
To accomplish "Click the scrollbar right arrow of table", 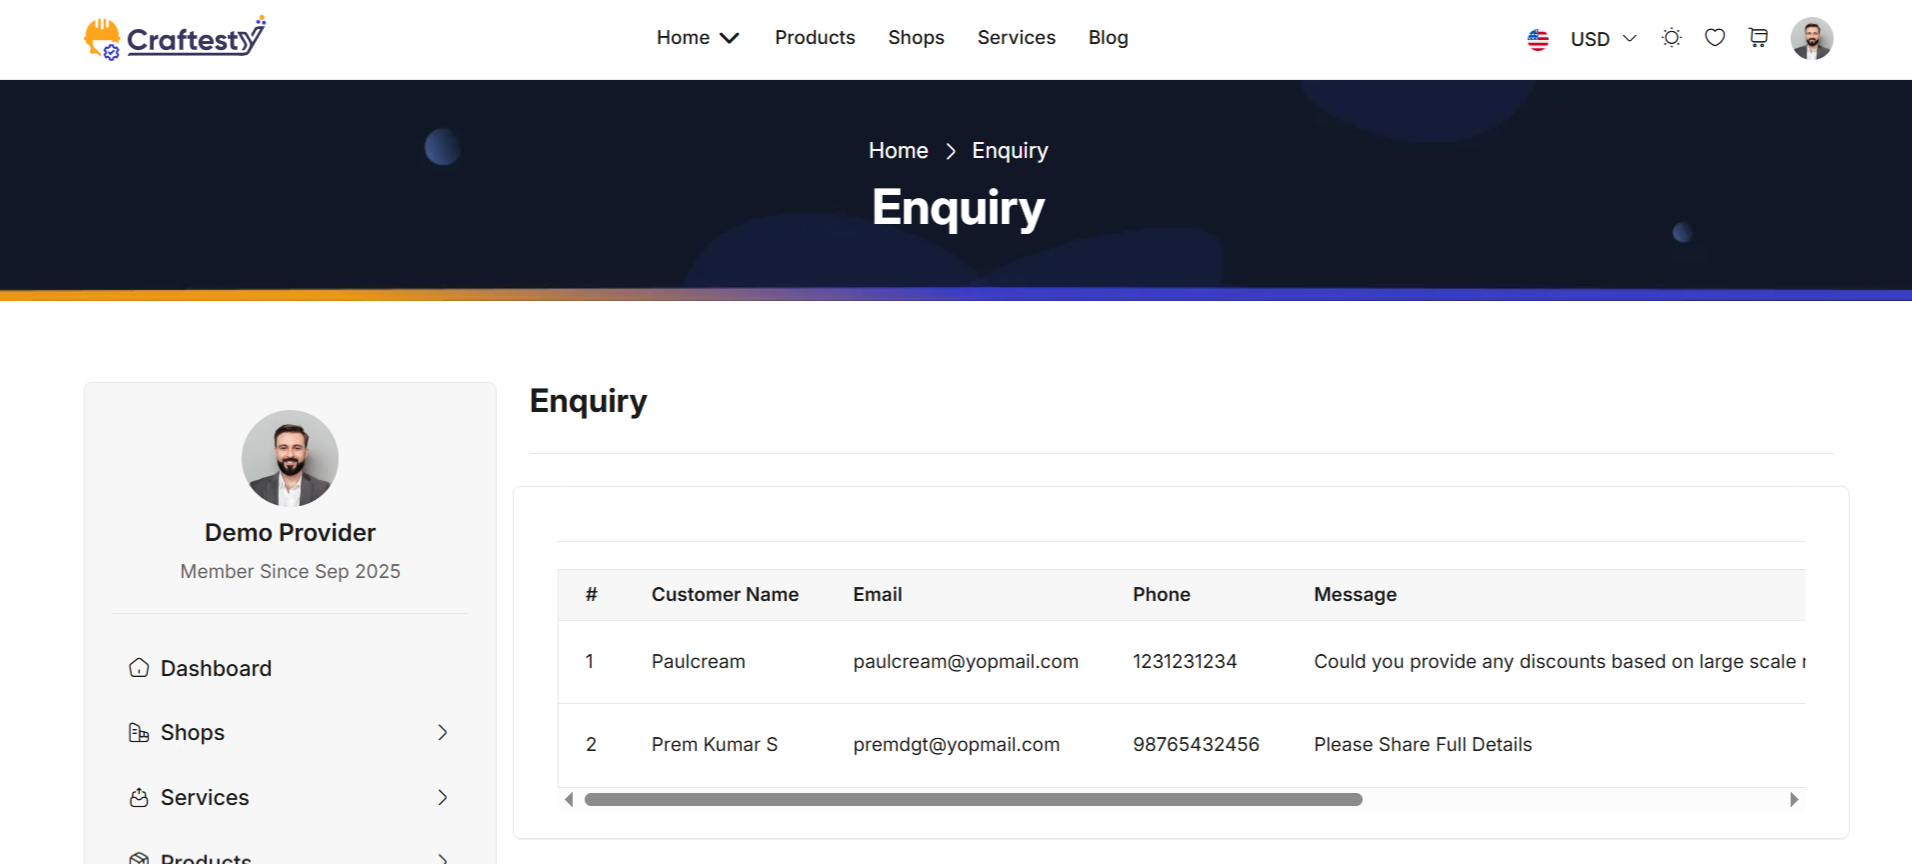I will tap(1794, 799).
